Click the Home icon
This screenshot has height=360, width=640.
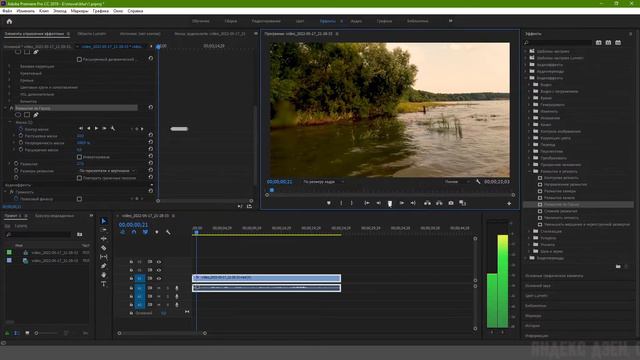[x=9, y=22]
